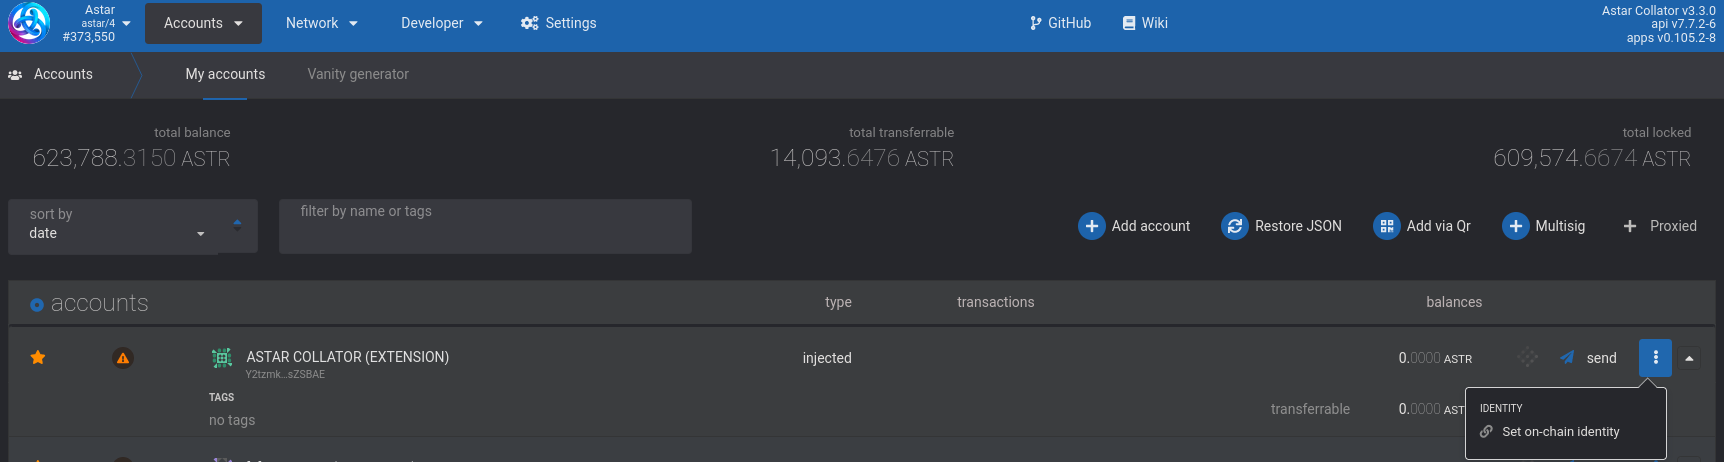Switch to the Vanity generator tab
Viewport: 1724px width, 462px height.
(358, 74)
